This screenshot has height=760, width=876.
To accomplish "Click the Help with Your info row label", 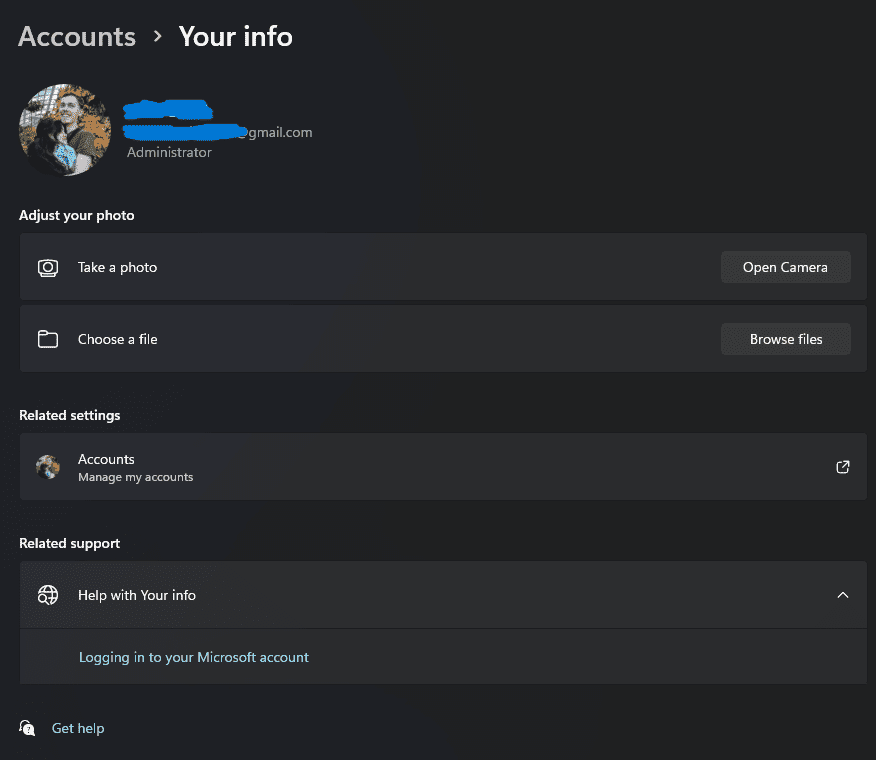I will pos(137,595).
